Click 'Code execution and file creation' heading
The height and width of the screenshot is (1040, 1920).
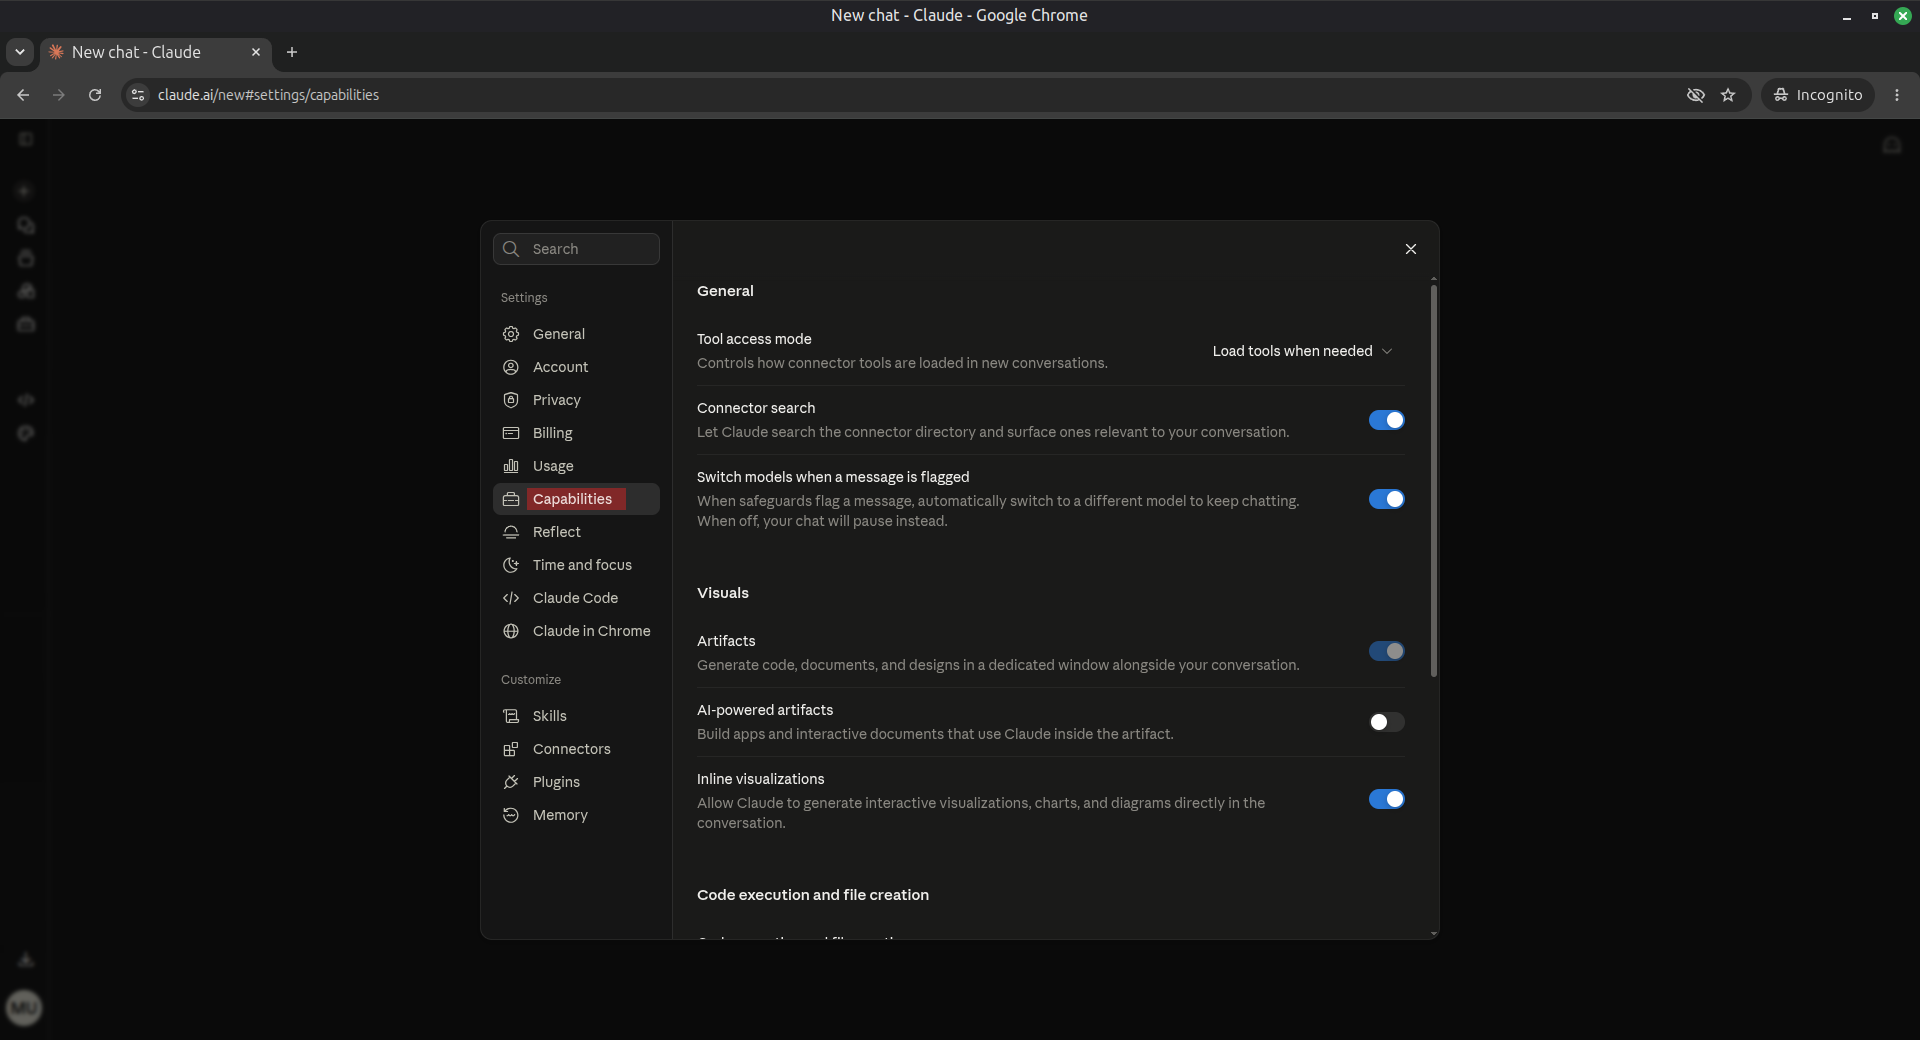tap(813, 895)
